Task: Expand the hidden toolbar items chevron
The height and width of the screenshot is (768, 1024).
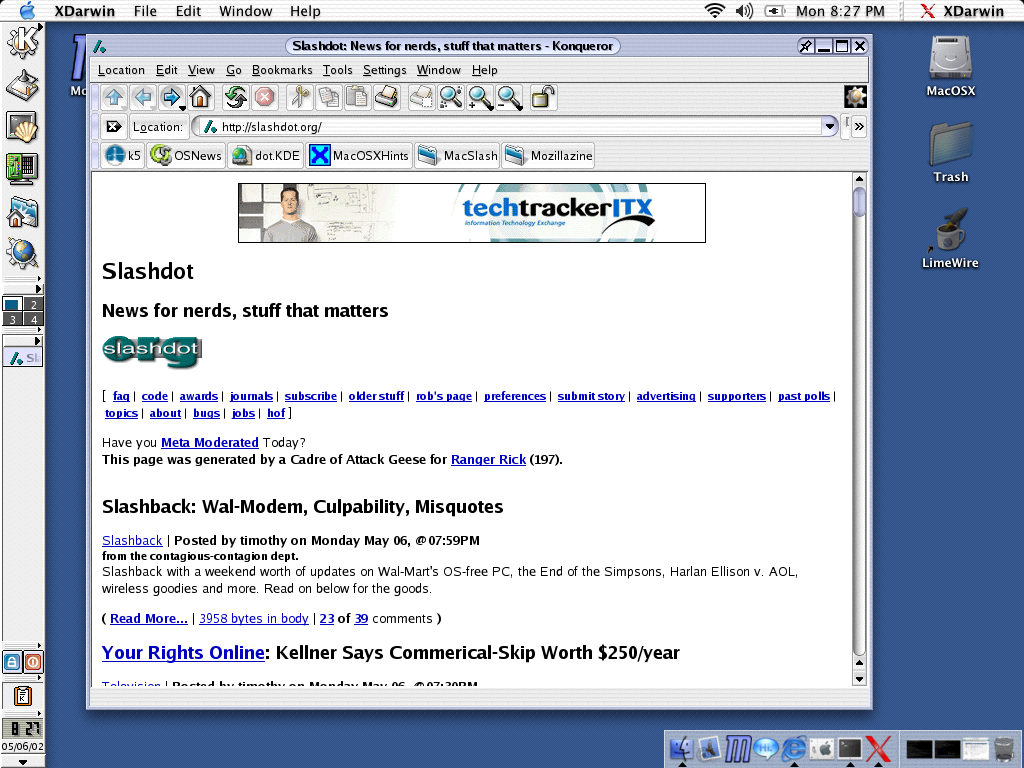Action: [859, 127]
